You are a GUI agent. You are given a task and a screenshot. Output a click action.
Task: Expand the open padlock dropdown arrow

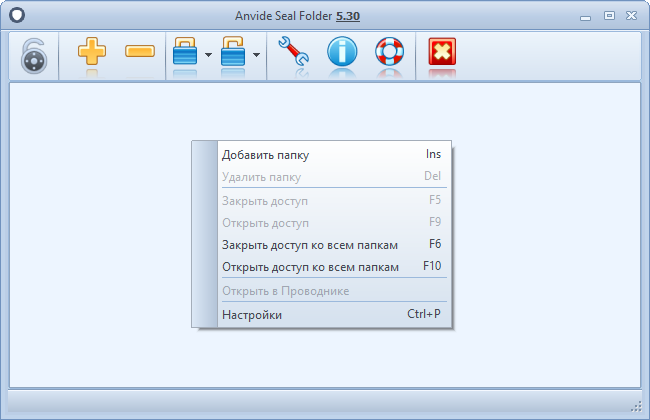[x=257, y=55]
